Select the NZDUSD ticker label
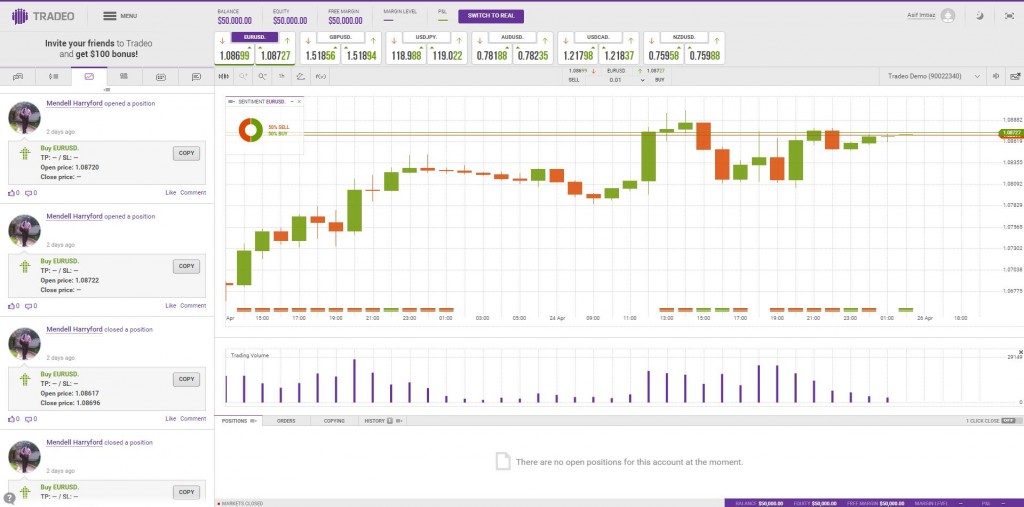 click(x=684, y=37)
